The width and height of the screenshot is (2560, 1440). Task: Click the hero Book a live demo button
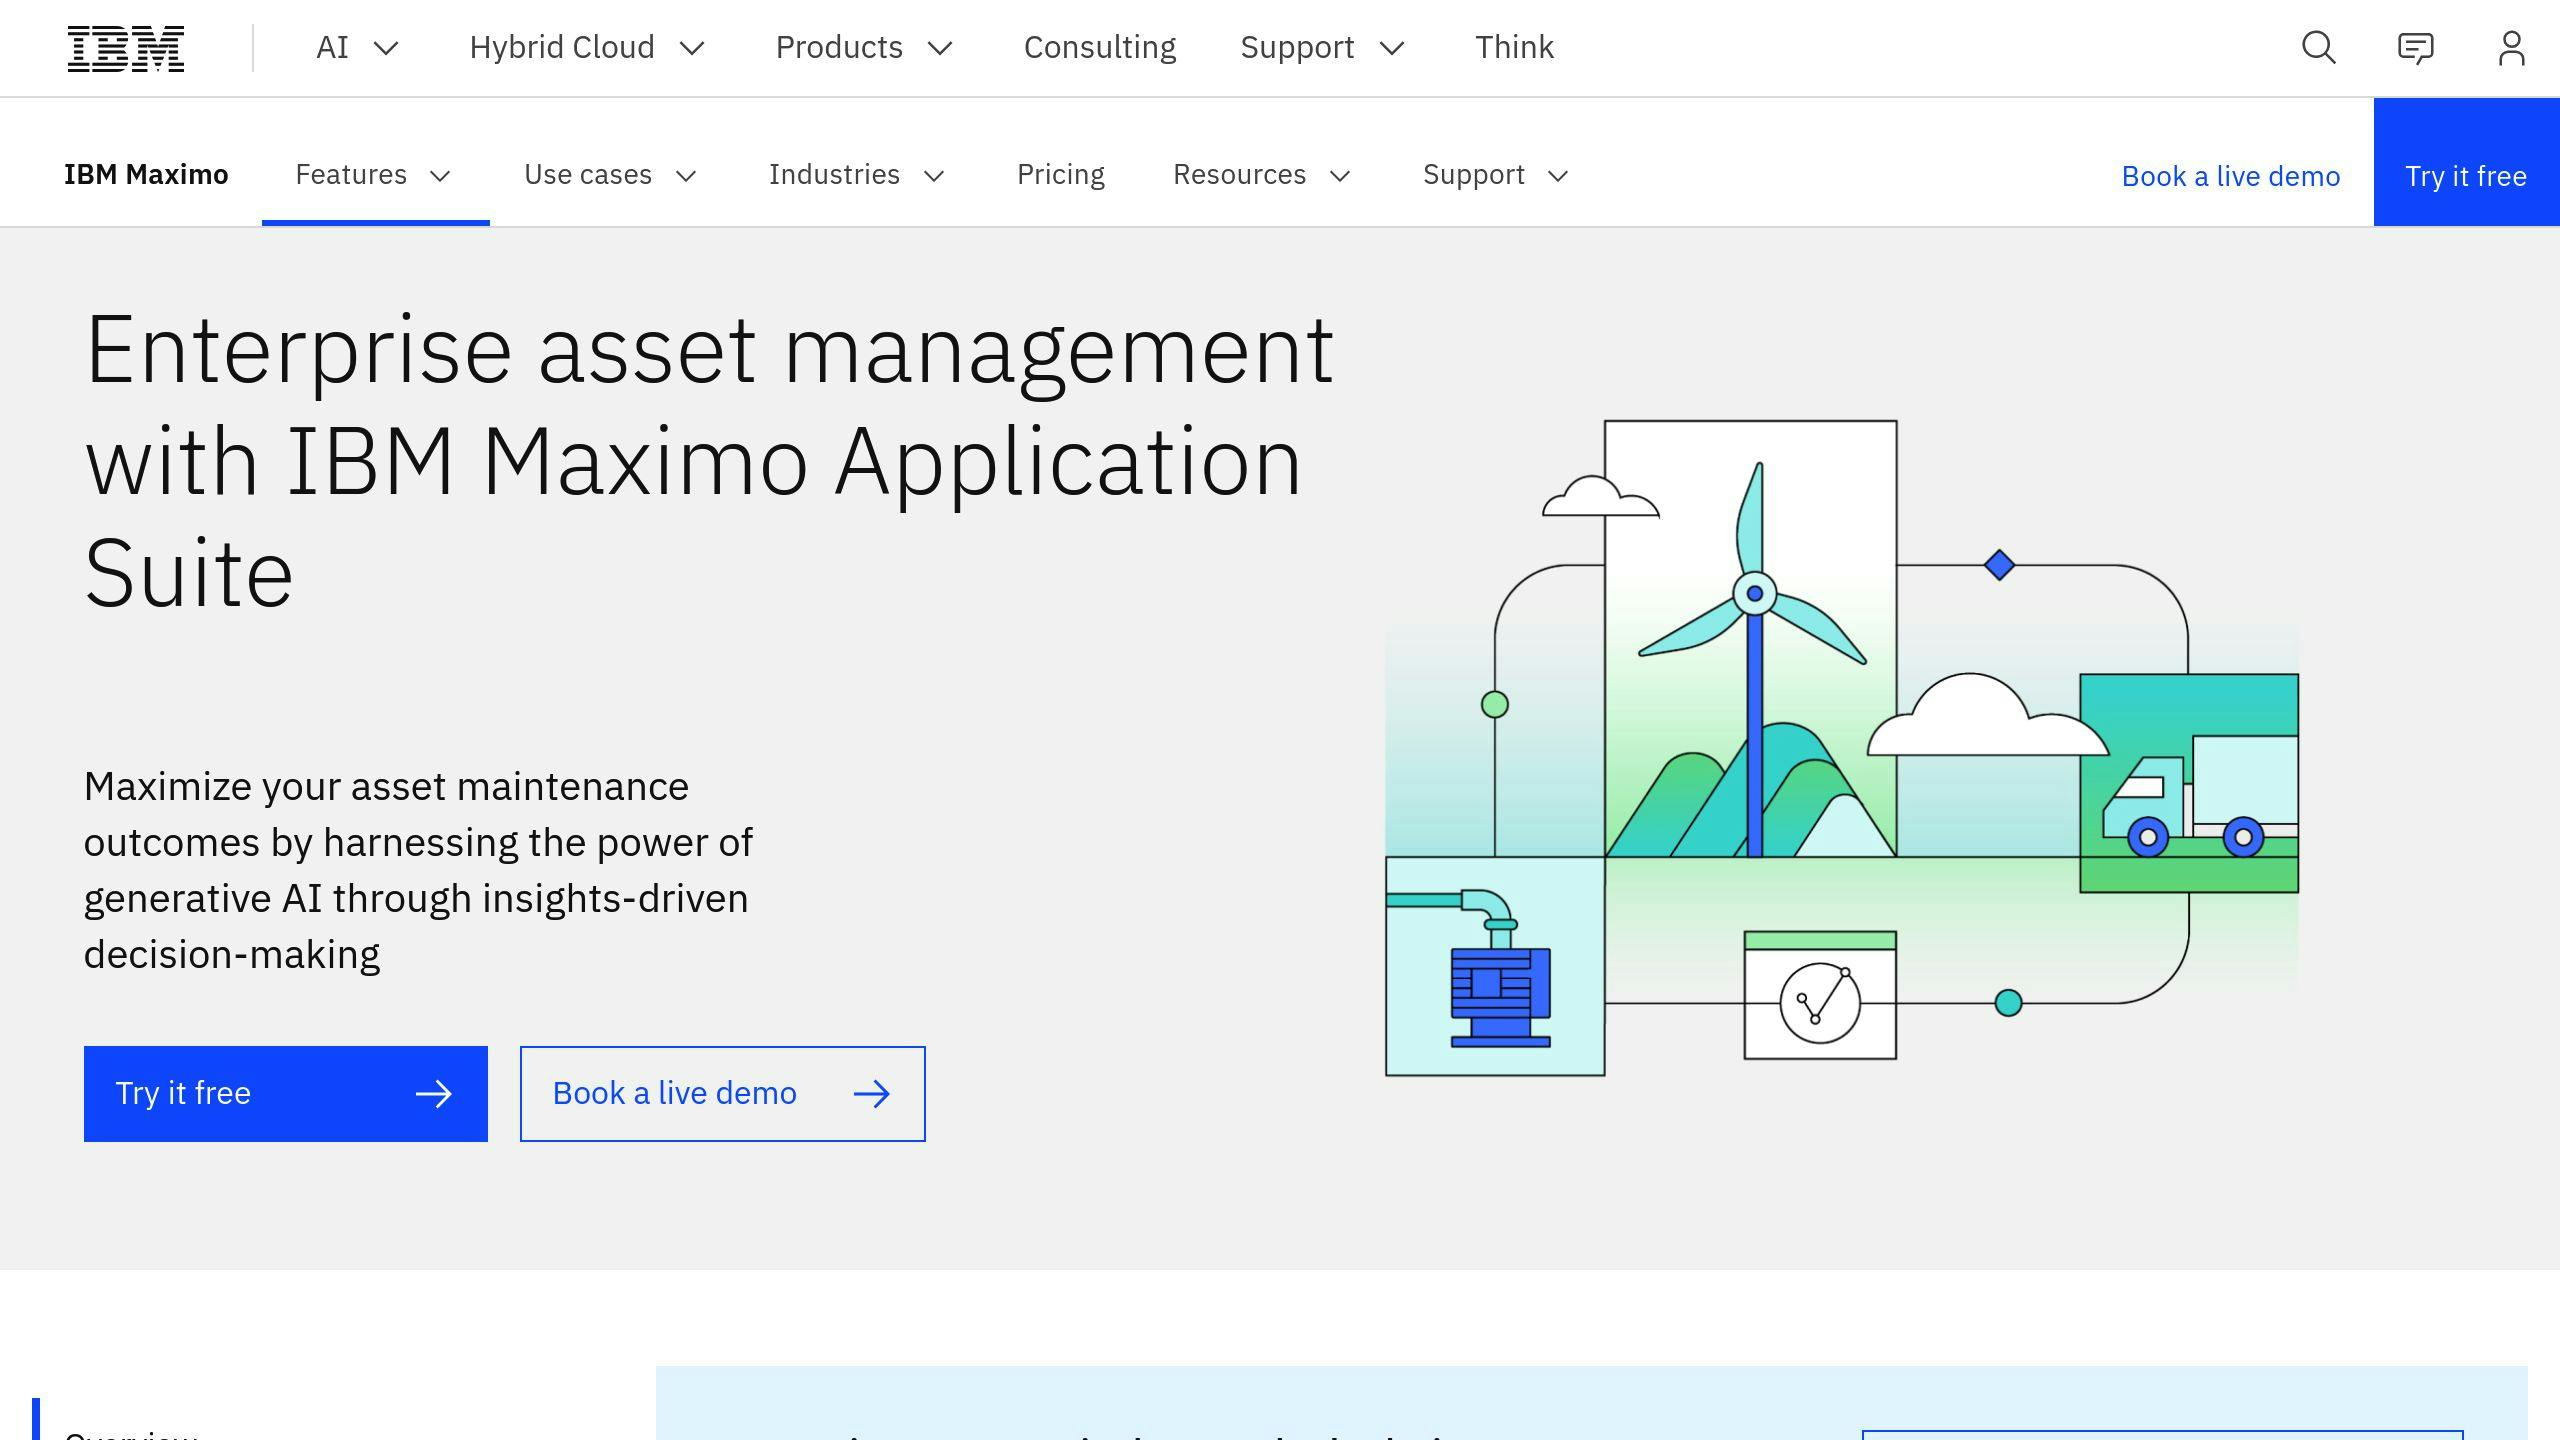click(x=723, y=1094)
